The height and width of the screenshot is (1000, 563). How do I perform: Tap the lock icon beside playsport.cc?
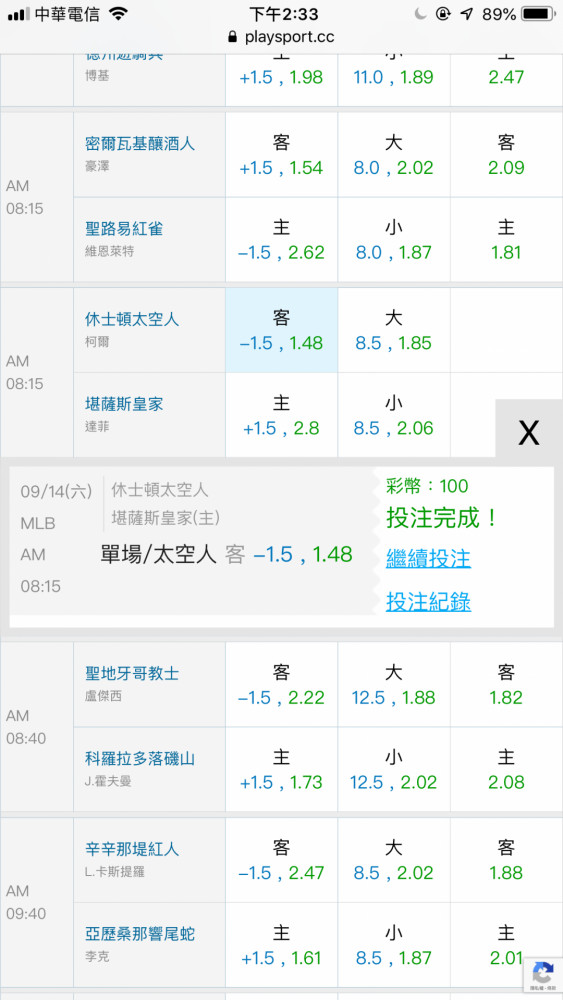coord(233,37)
